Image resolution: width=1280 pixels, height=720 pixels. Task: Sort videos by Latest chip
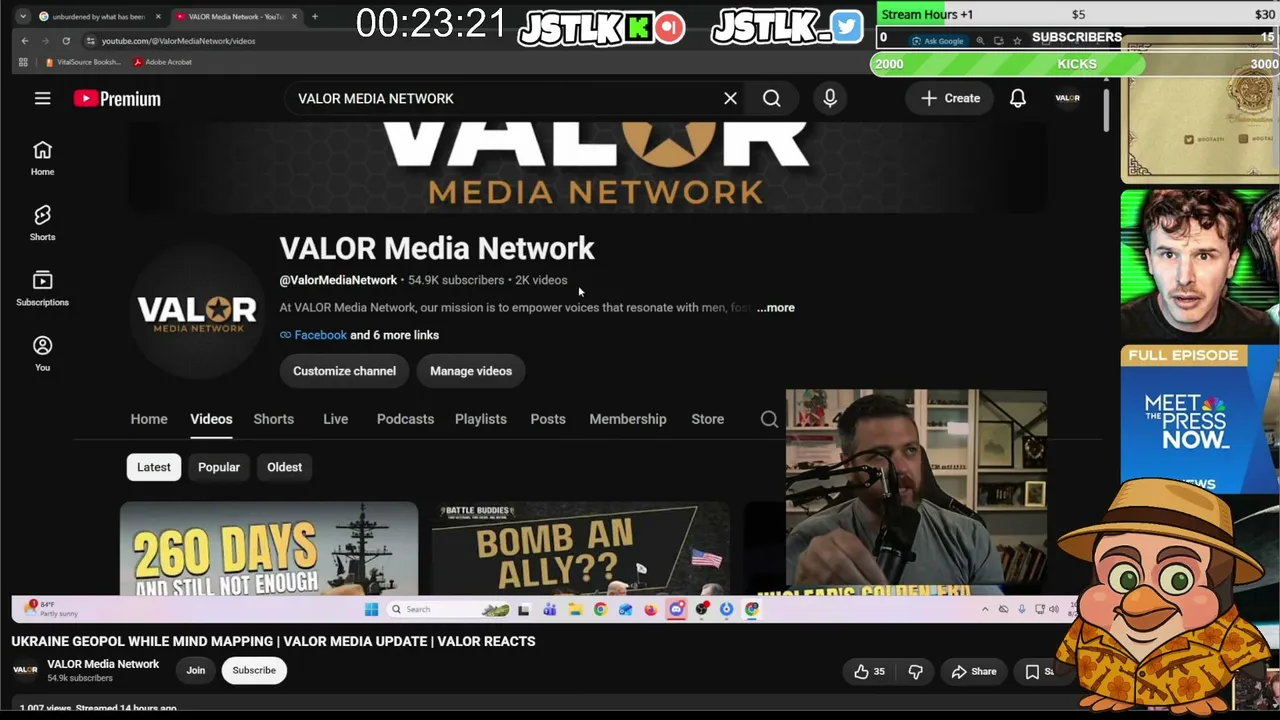[x=154, y=467]
